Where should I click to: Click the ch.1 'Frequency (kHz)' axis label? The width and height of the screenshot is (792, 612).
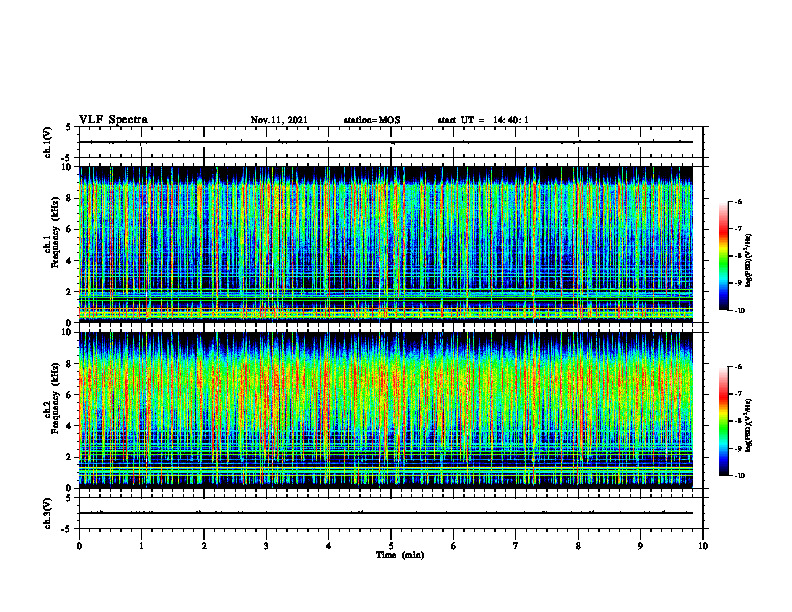[x=55, y=232]
